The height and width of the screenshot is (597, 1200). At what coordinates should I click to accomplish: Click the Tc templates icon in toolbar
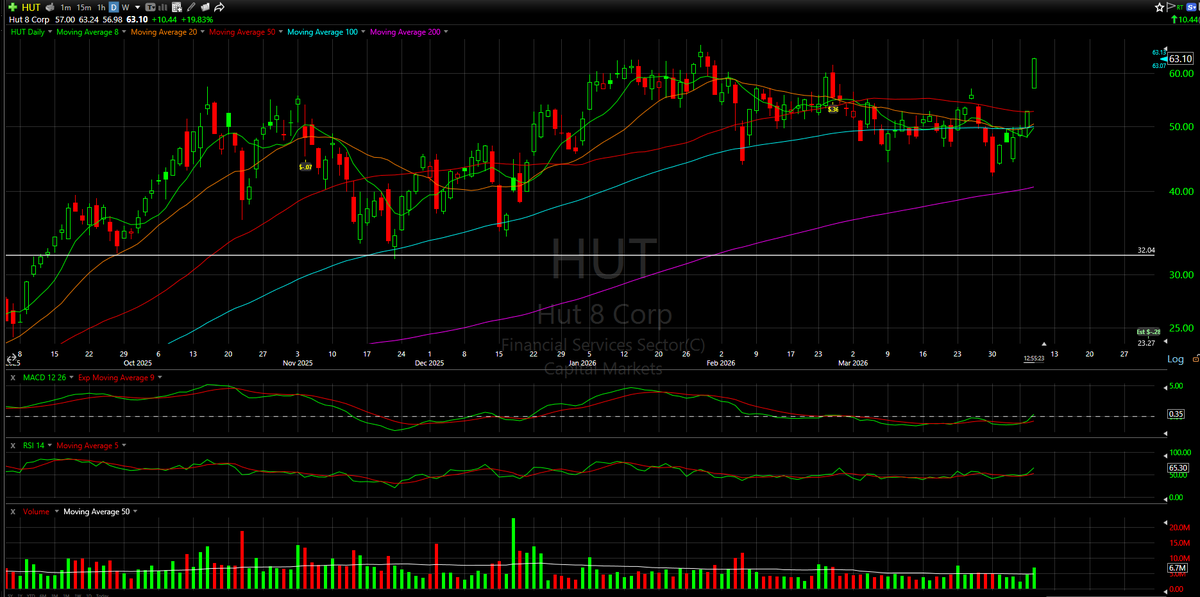[x=150, y=7]
